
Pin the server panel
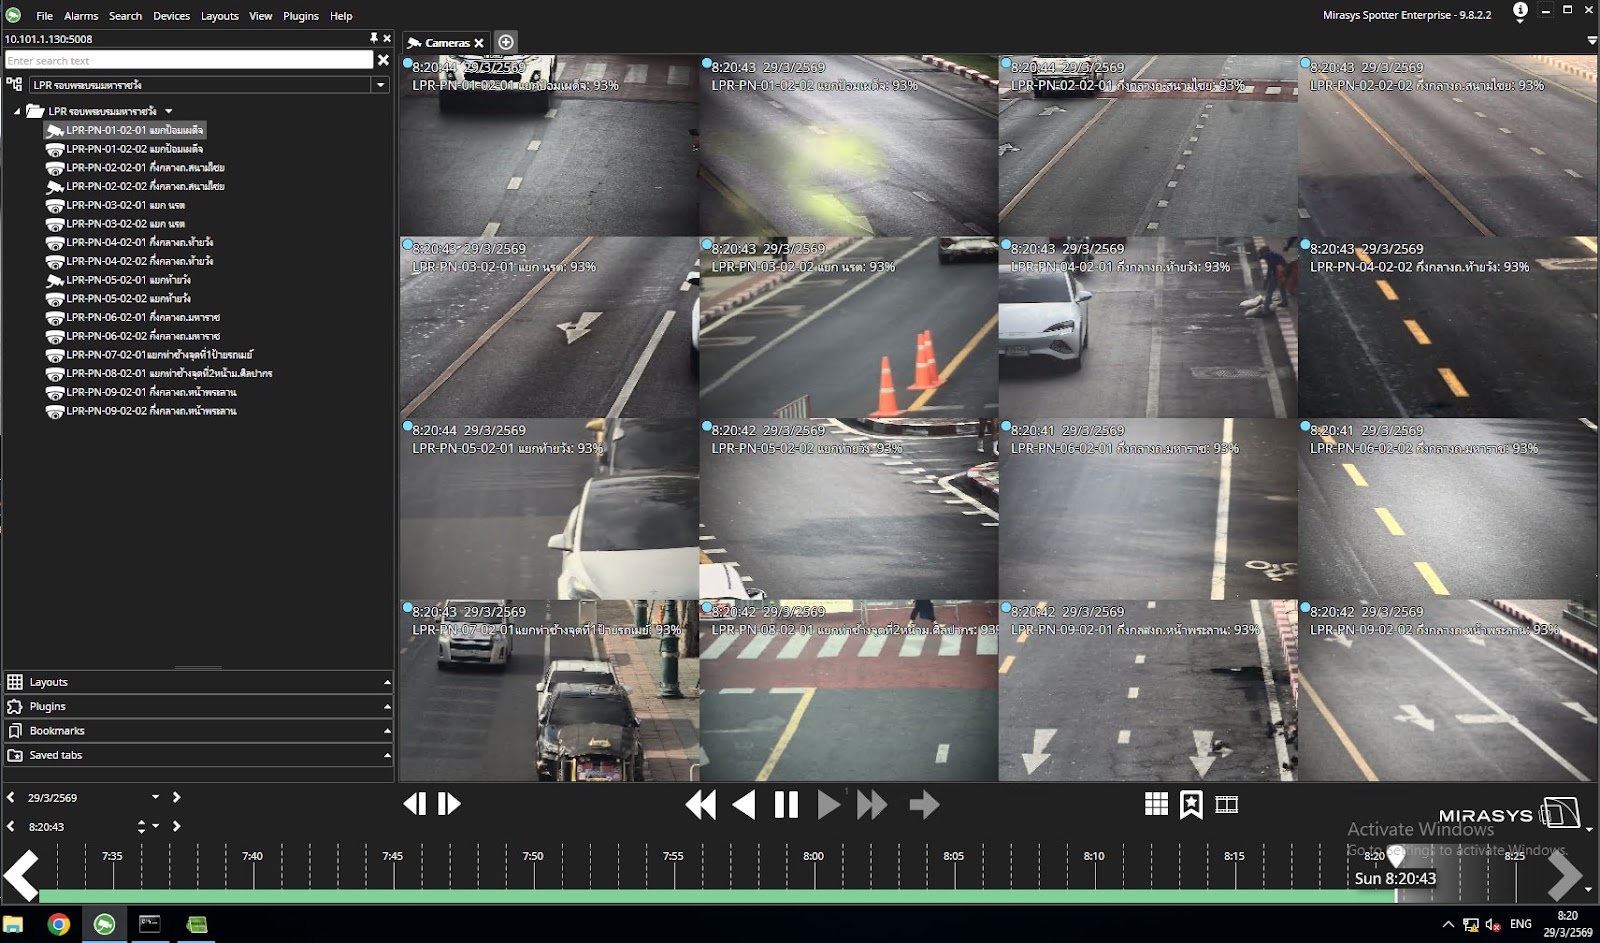point(374,38)
